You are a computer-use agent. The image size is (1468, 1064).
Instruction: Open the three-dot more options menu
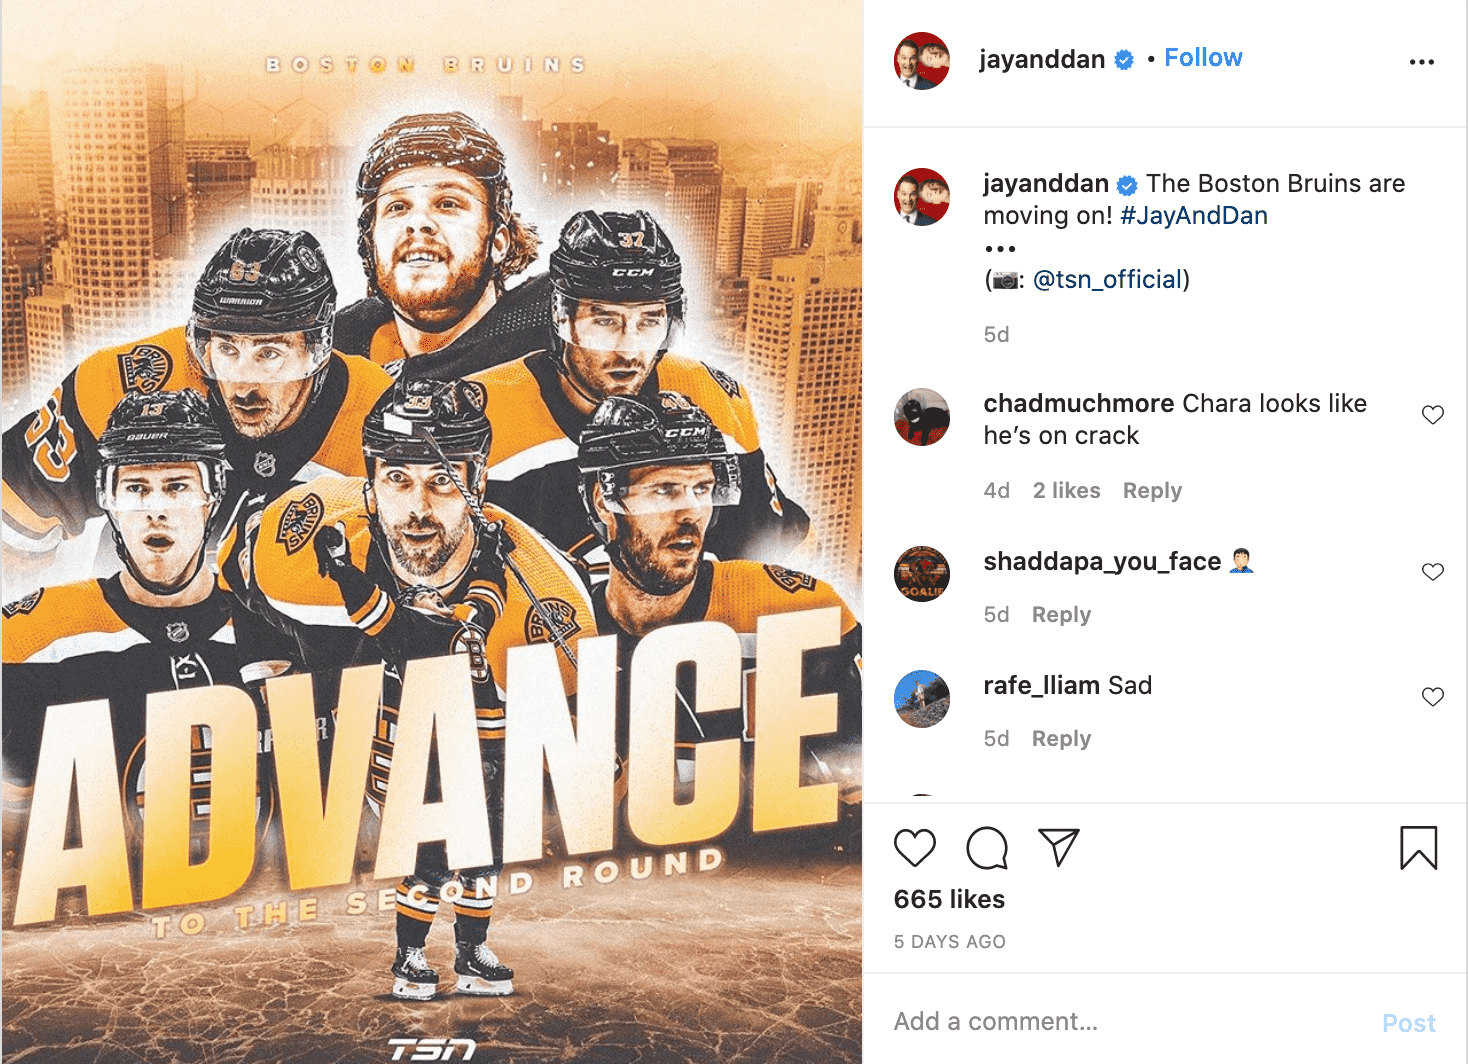pyautogui.click(x=1421, y=62)
